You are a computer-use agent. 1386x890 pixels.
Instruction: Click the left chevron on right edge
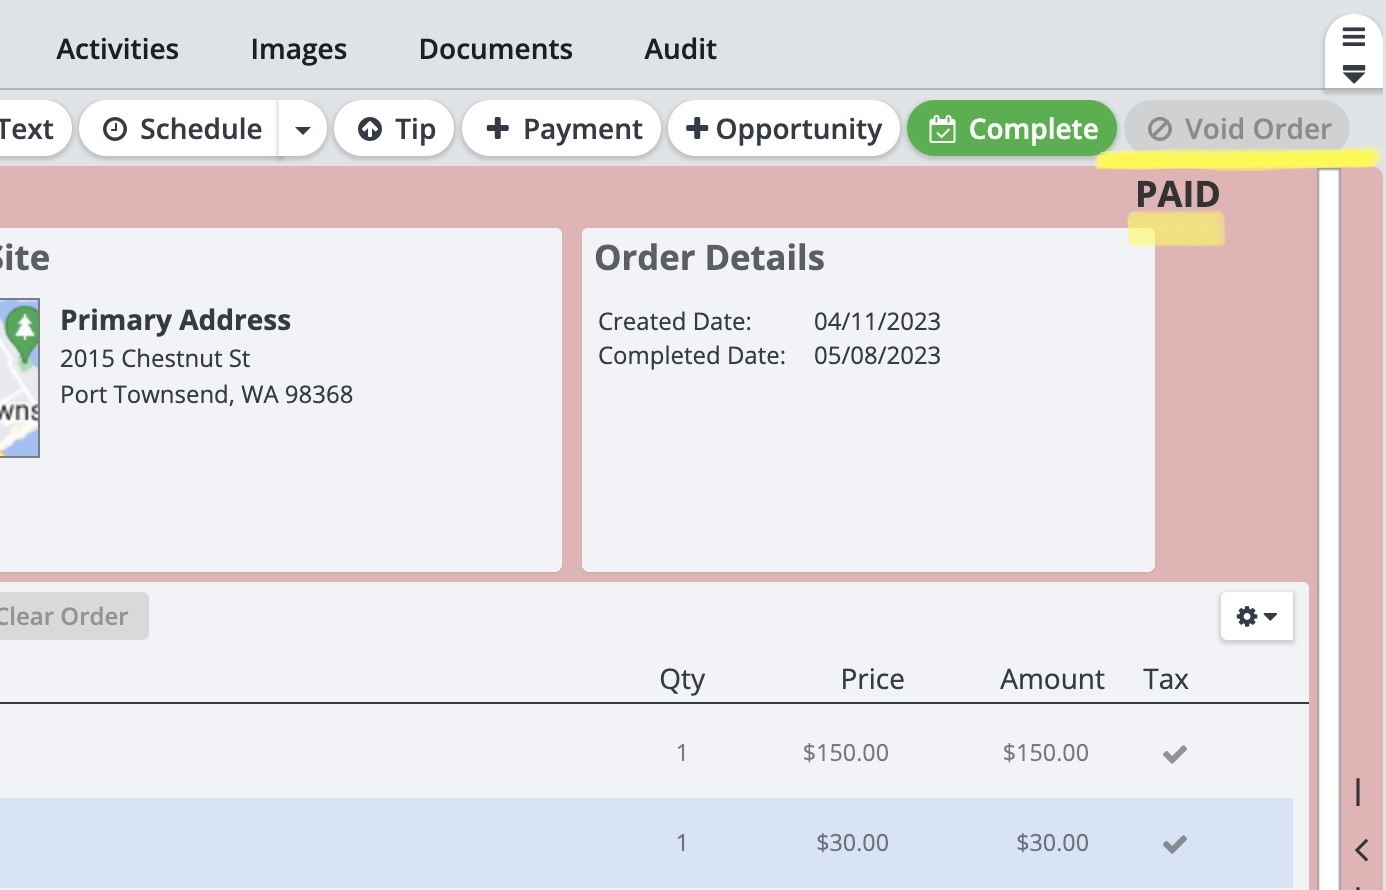pyautogui.click(x=1361, y=850)
